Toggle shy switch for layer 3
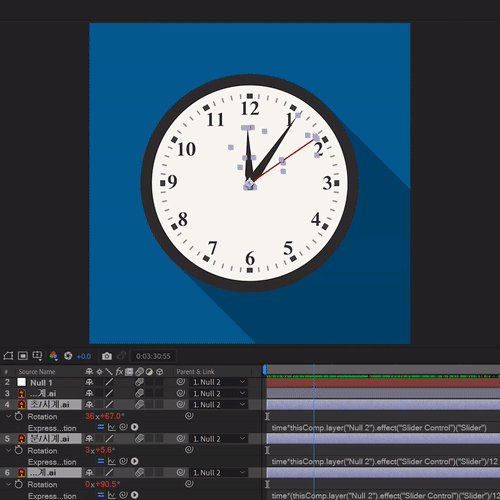This screenshot has height=500, width=500. [x=89, y=393]
